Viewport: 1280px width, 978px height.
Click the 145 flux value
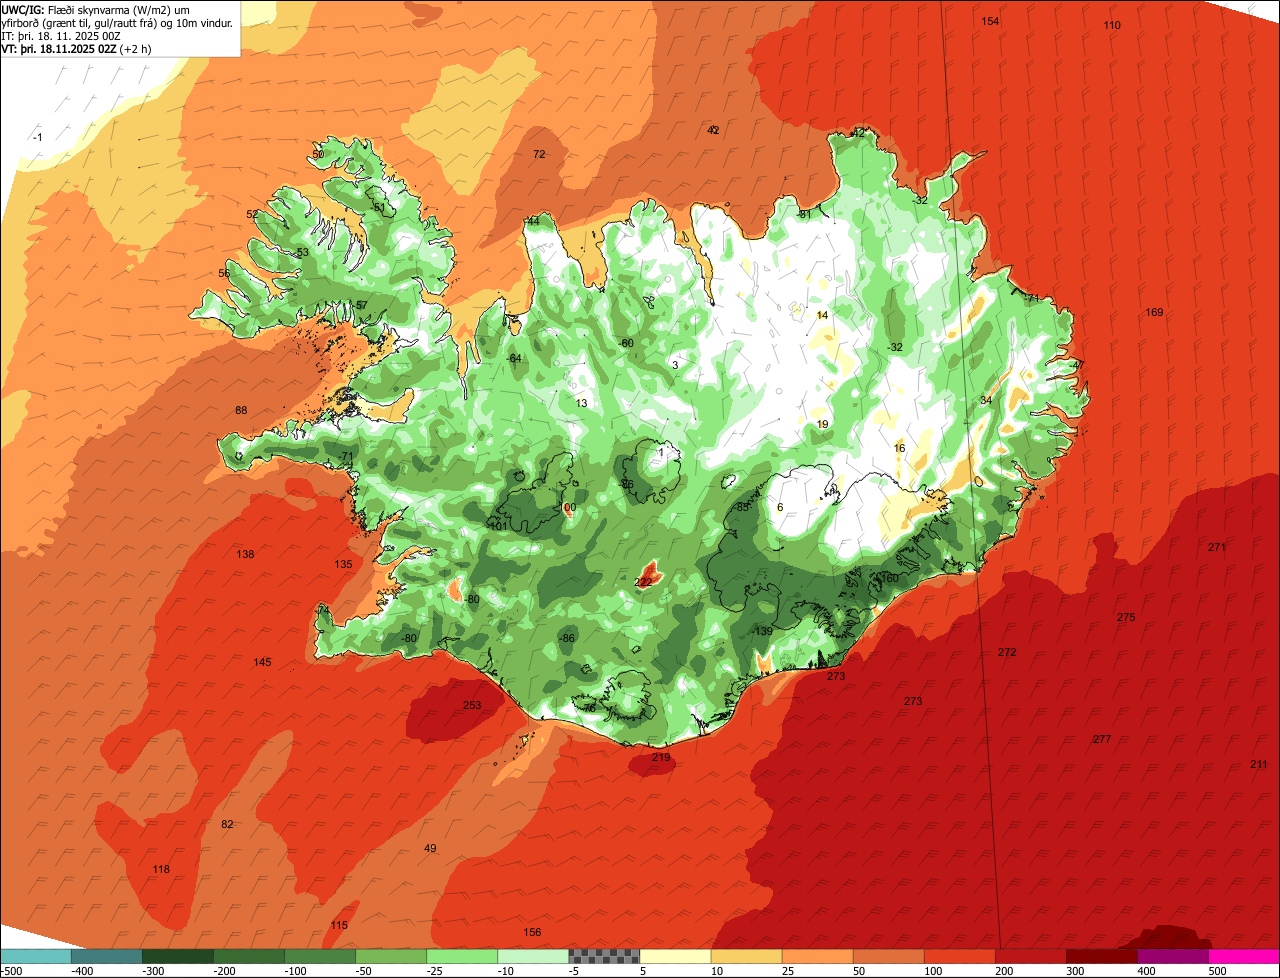point(262,662)
